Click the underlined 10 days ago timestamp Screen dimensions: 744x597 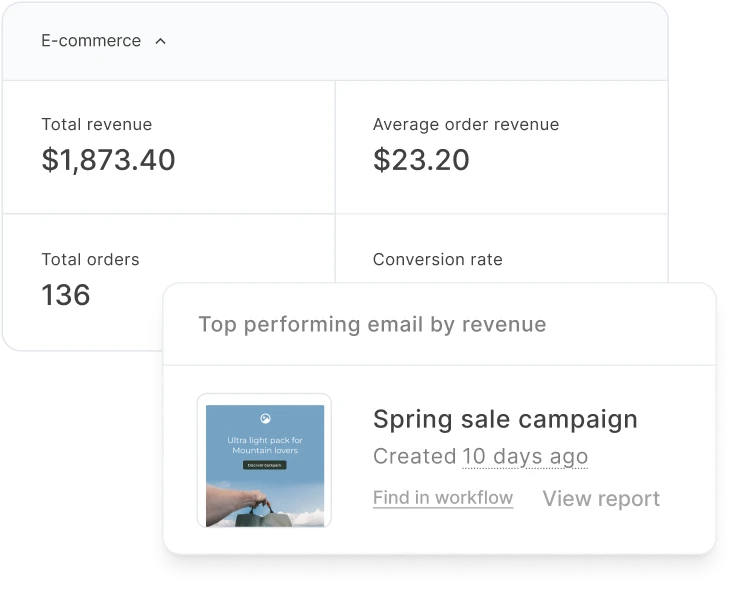pyautogui.click(x=525, y=457)
